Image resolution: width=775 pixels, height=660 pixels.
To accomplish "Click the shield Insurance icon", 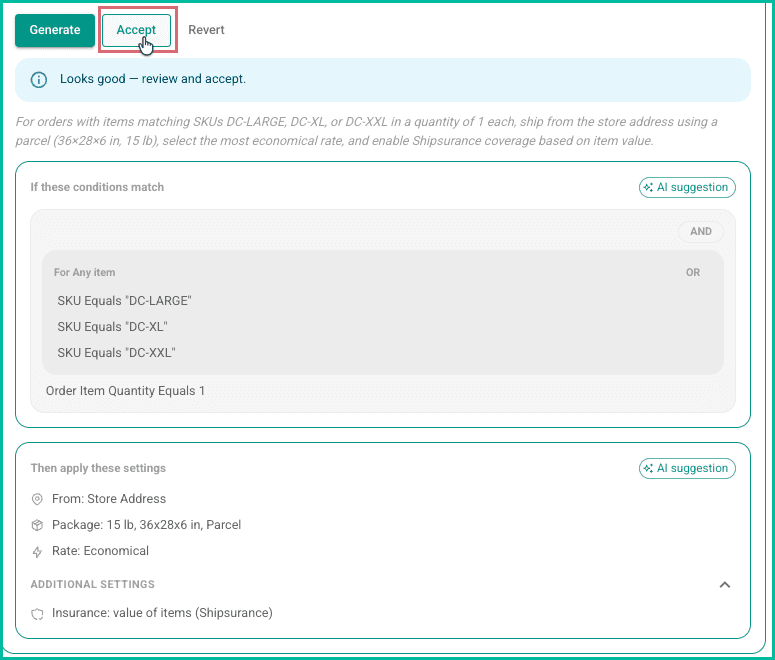I will click(x=37, y=614).
